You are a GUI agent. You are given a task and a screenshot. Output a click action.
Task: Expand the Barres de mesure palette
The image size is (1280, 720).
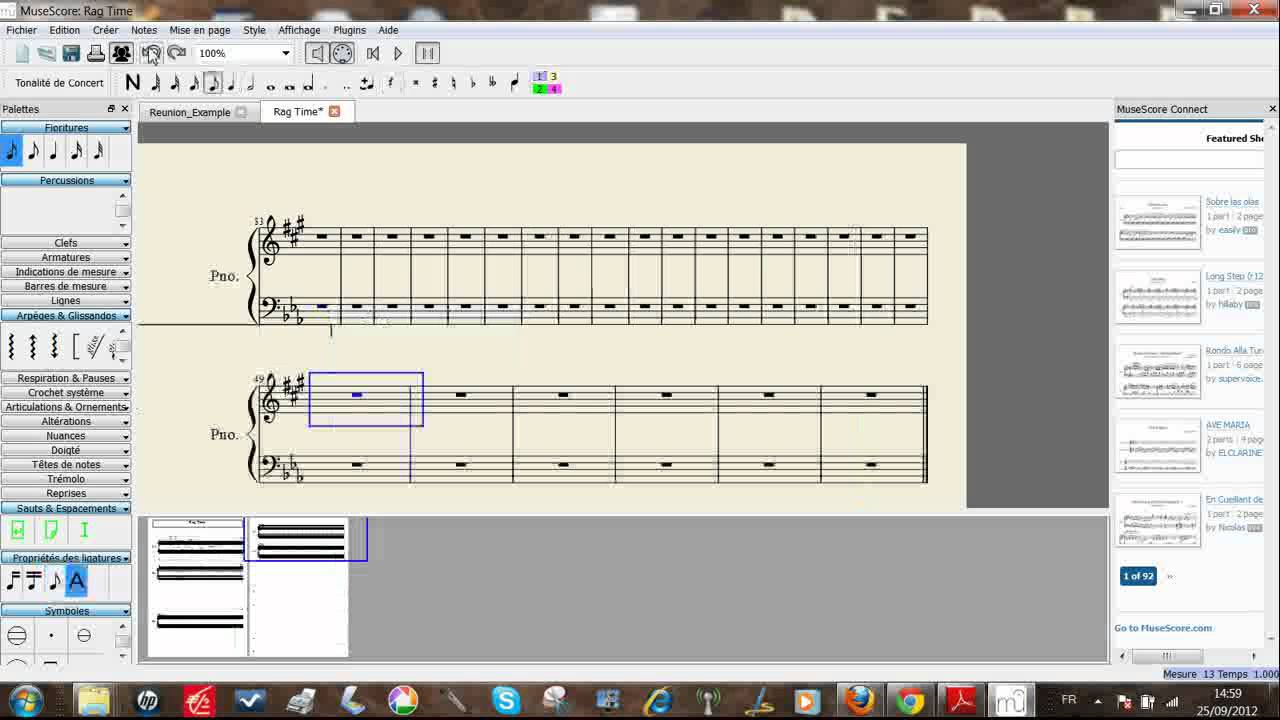[66, 286]
